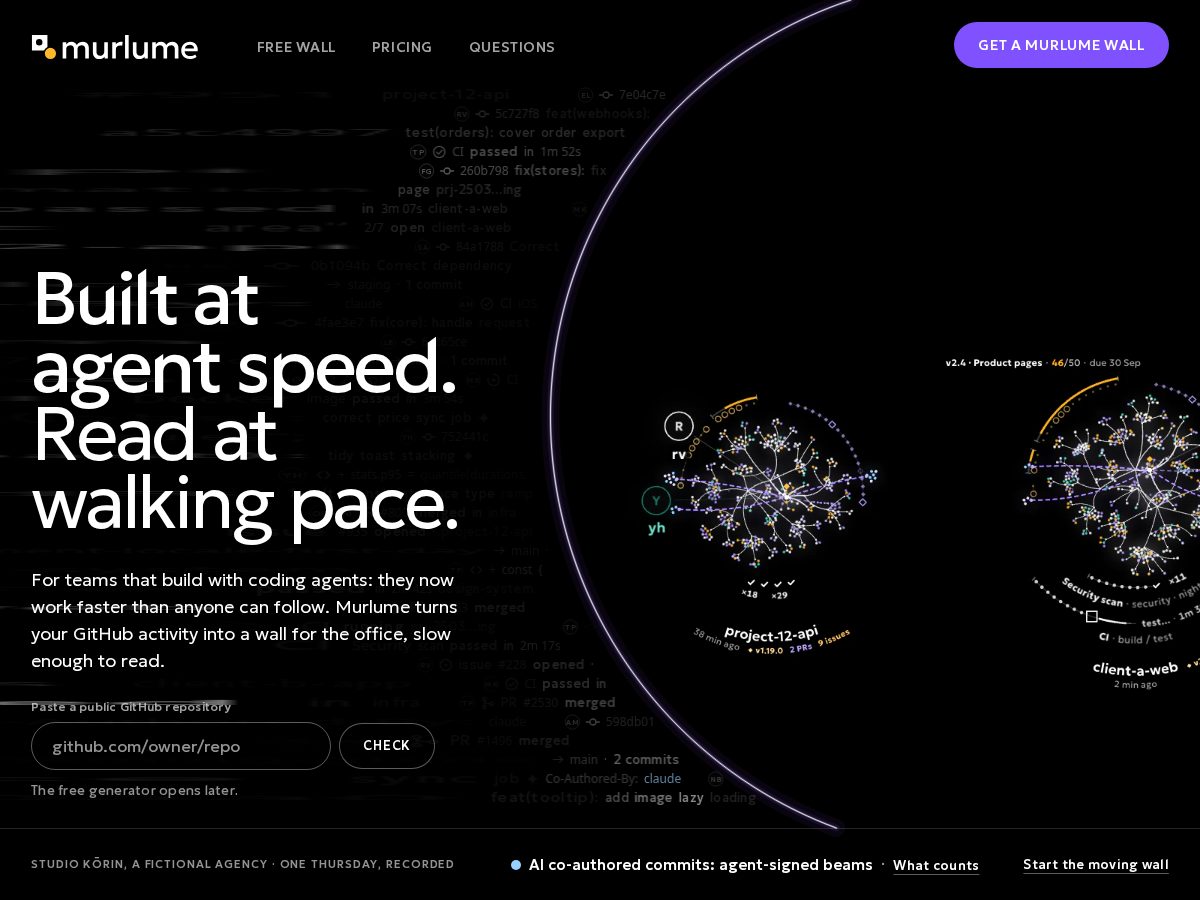Click 'AI co-authored commits: agent-signed beams' text
Viewport: 1200px width, 900px height.
click(x=700, y=865)
